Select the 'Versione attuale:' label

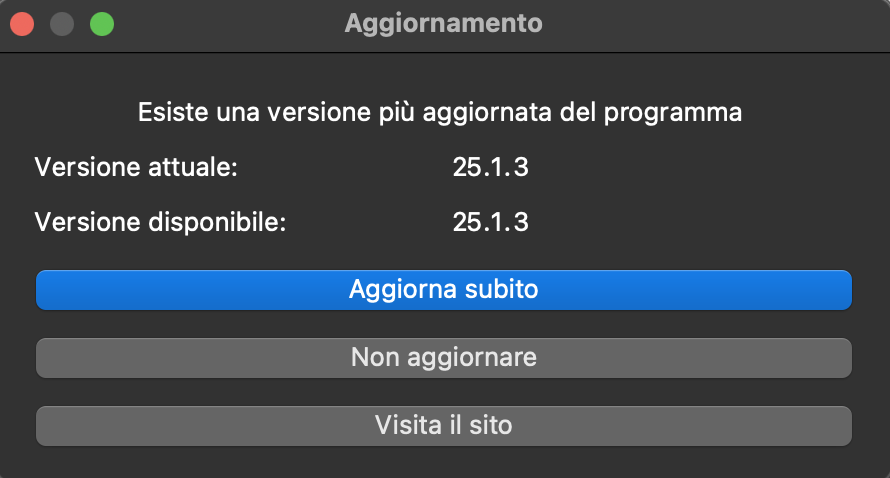click(136, 167)
